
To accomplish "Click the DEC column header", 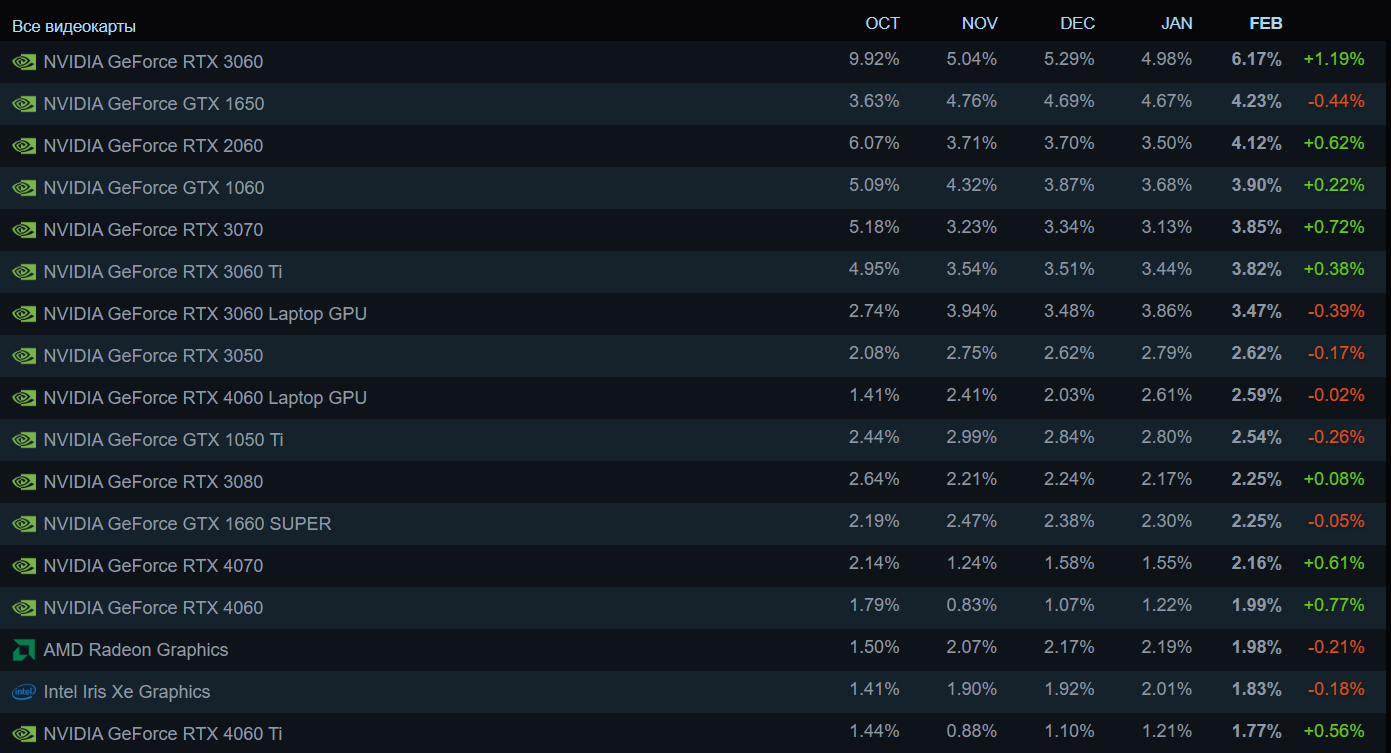I will (x=1077, y=23).
